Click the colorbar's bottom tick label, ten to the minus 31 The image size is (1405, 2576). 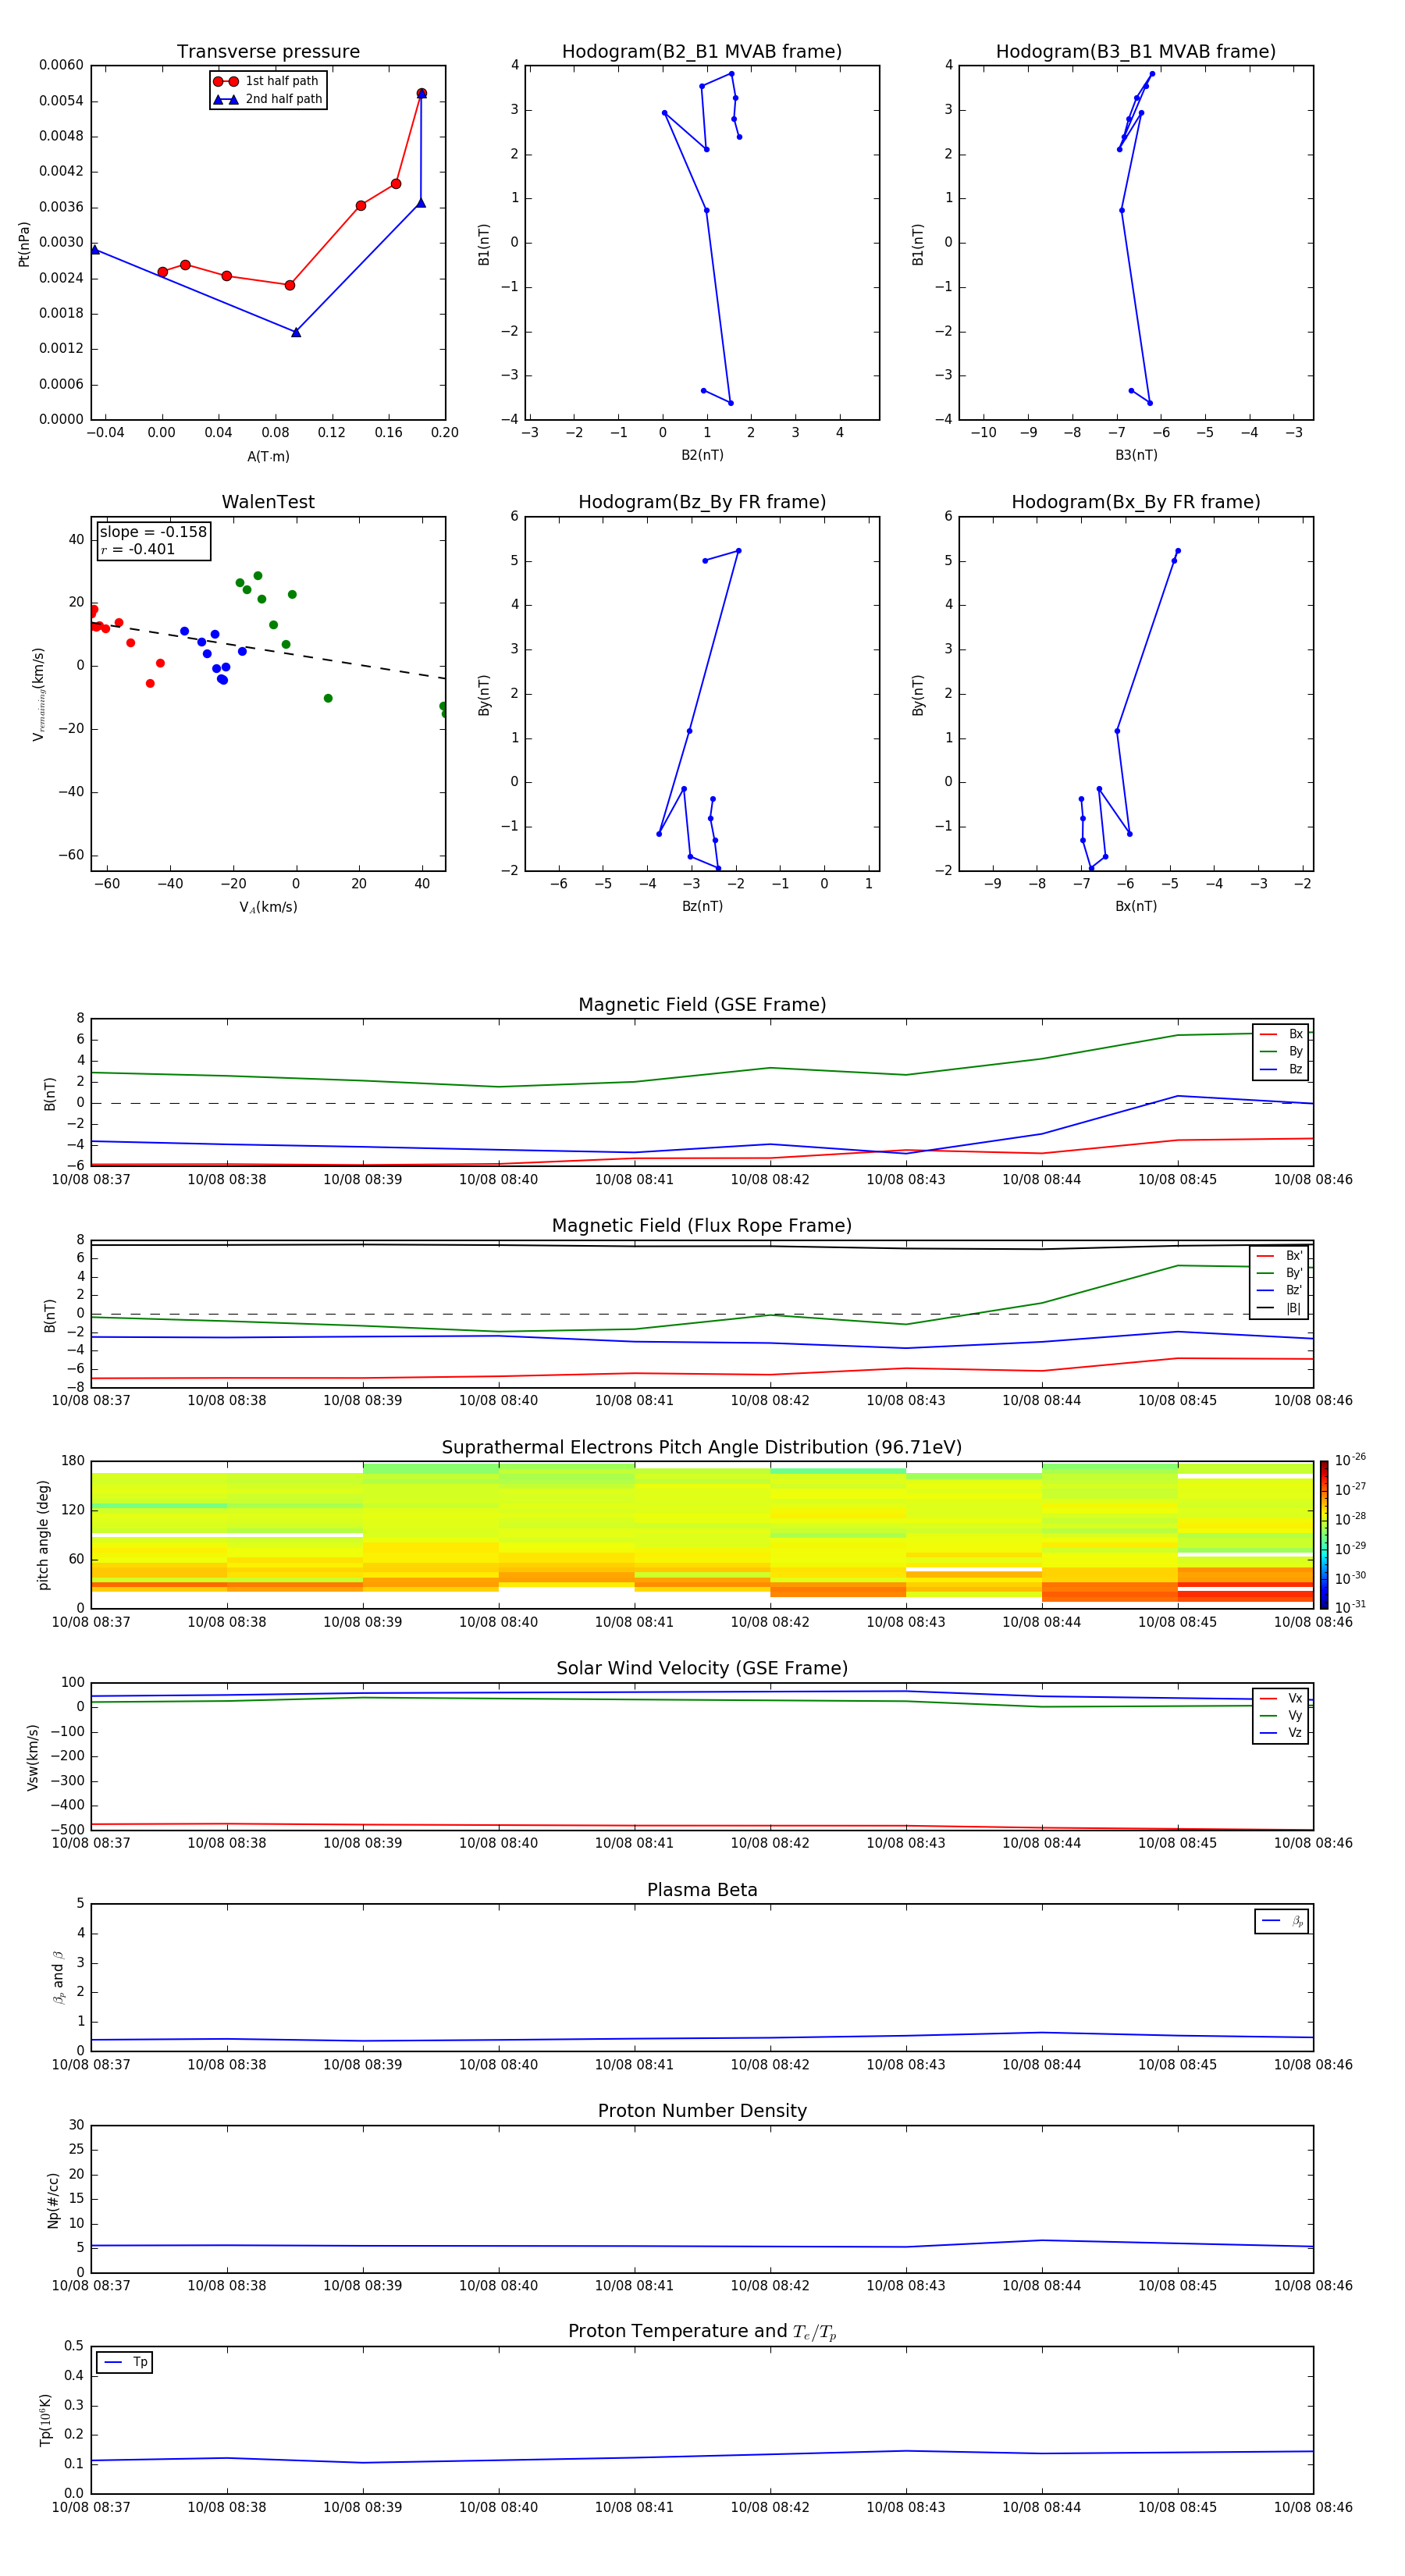1350,1607
